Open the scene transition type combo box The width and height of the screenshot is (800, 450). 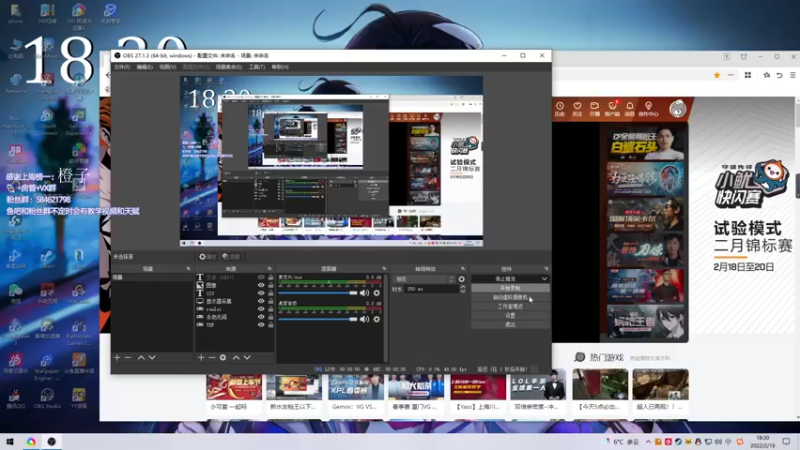click(424, 279)
